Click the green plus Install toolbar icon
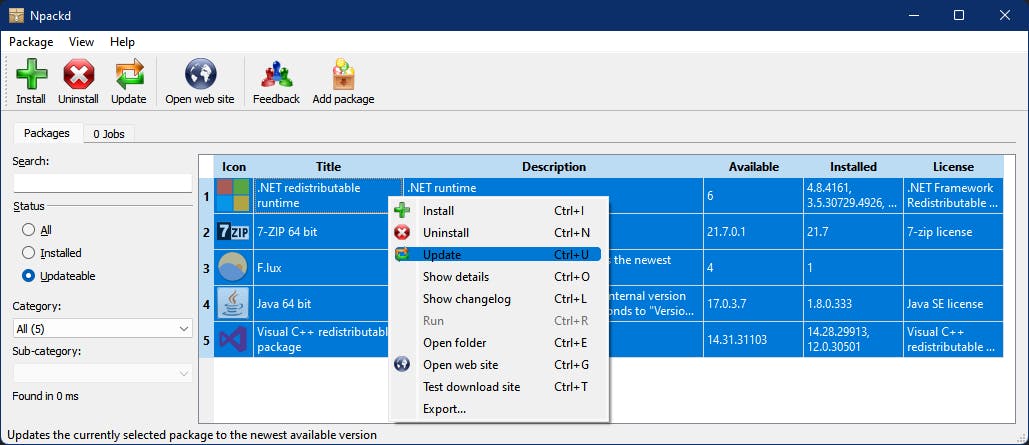 coord(31,75)
